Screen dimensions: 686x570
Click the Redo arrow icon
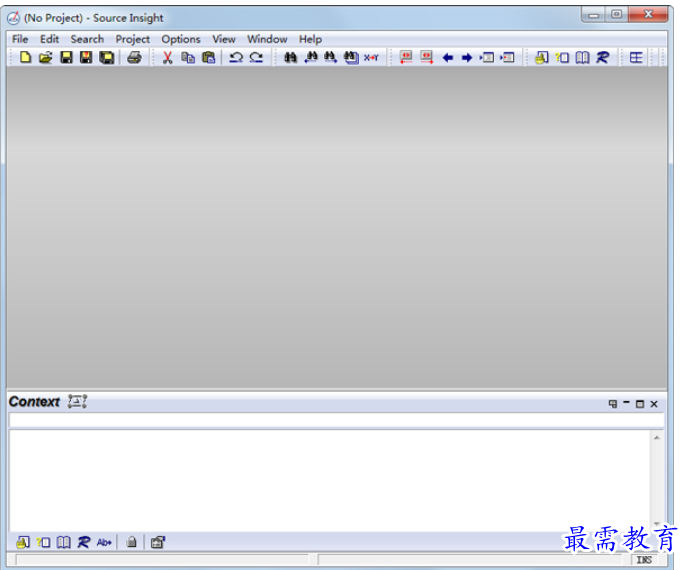pos(256,57)
